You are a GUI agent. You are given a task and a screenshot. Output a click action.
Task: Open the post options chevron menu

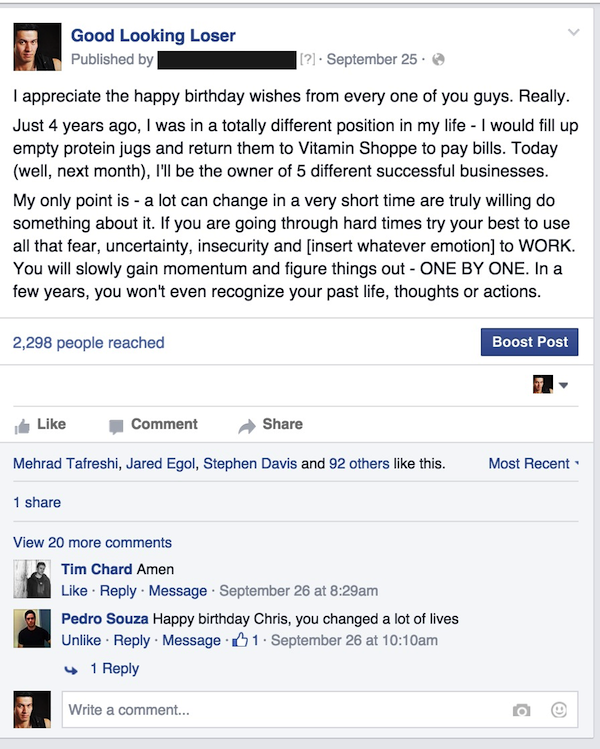click(573, 32)
